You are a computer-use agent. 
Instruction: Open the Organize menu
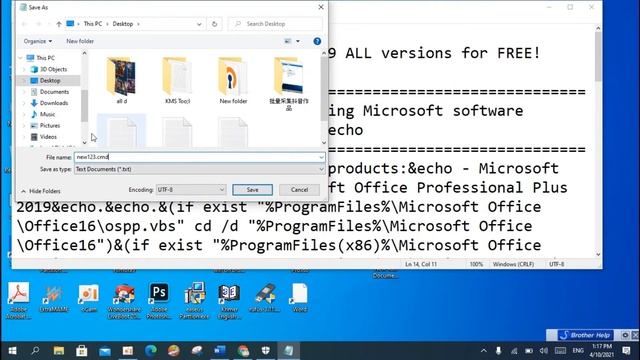point(38,41)
